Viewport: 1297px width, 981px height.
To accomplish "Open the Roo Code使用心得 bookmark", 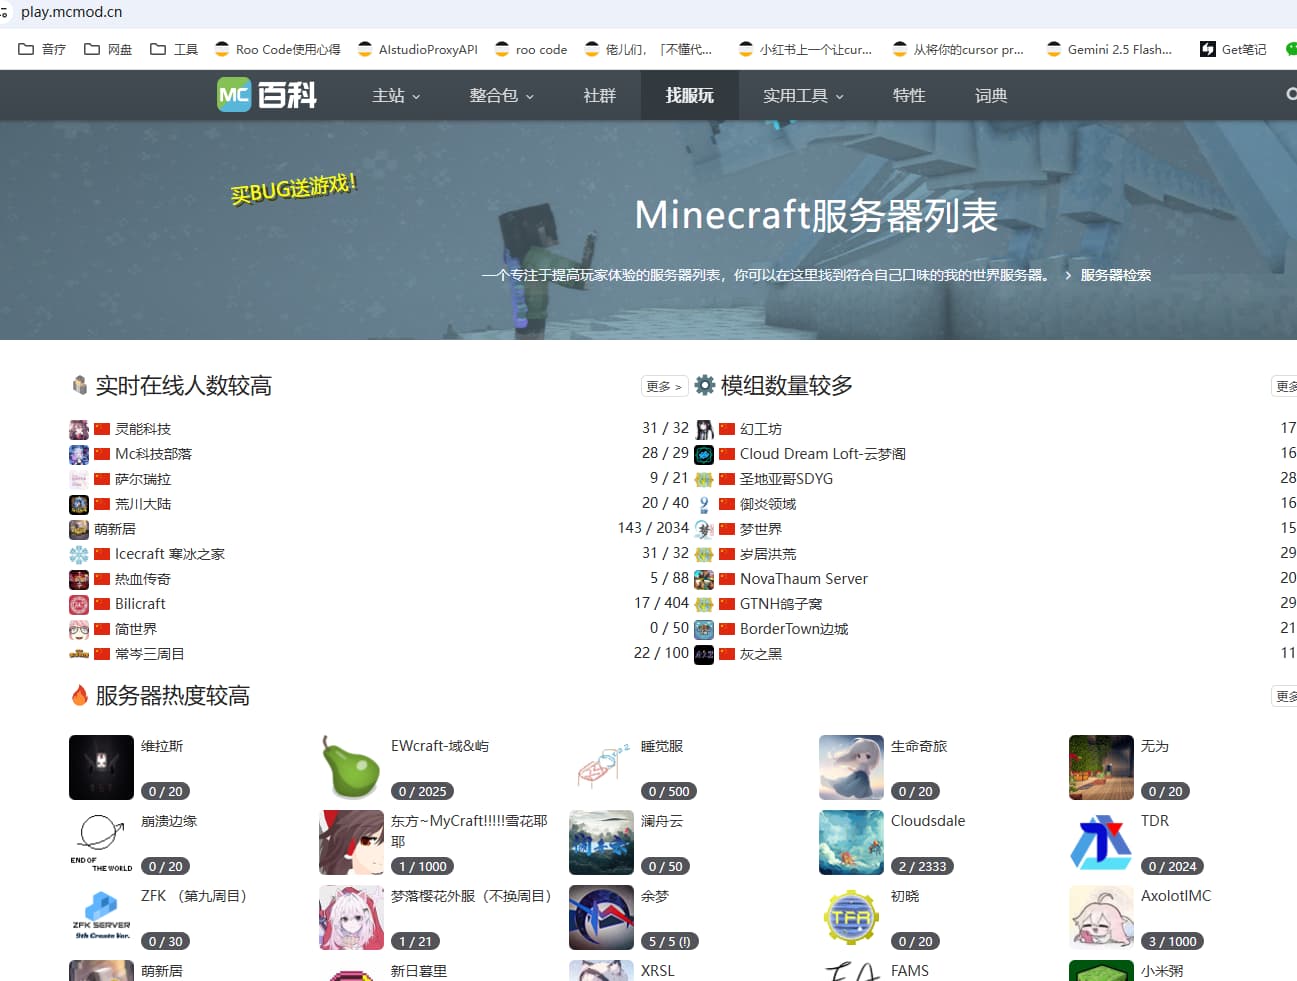I will tap(278, 49).
